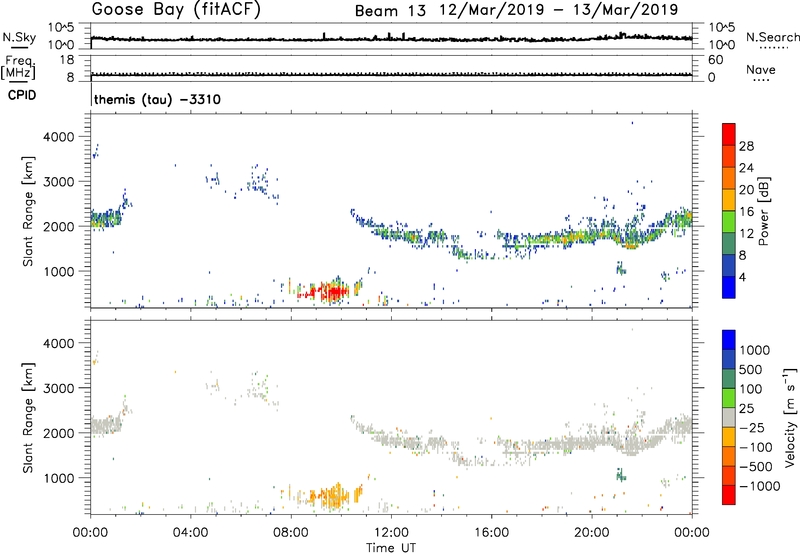Click the 'Power [dB]' colorbar title
Image resolution: width=800 pixels, height=554 pixels.
click(x=764, y=211)
